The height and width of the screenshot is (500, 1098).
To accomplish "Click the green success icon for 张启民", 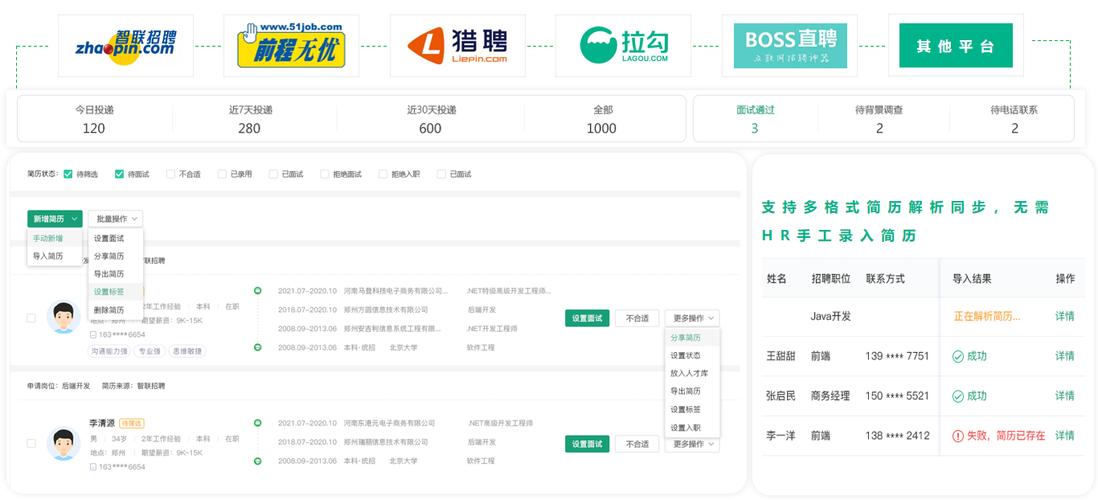I will pos(958,396).
